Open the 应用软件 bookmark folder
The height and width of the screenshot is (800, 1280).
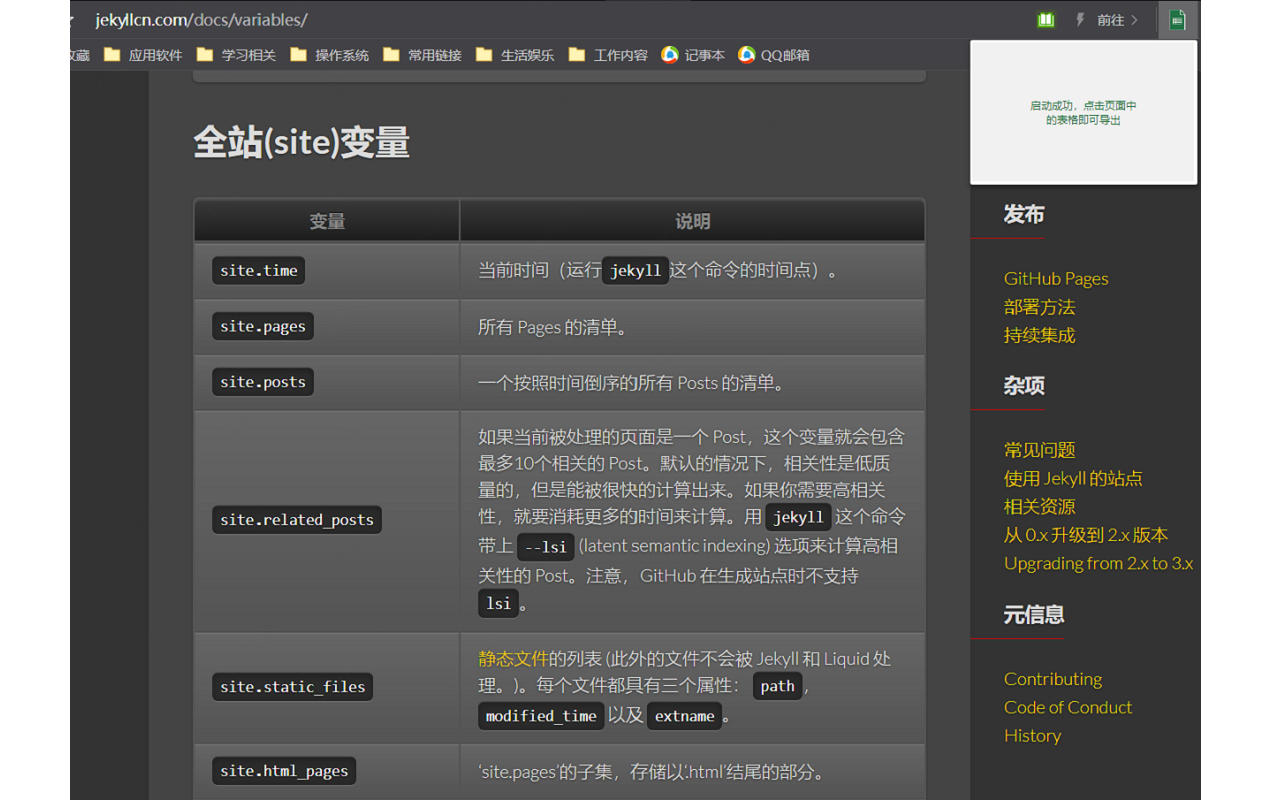tap(143, 55)
